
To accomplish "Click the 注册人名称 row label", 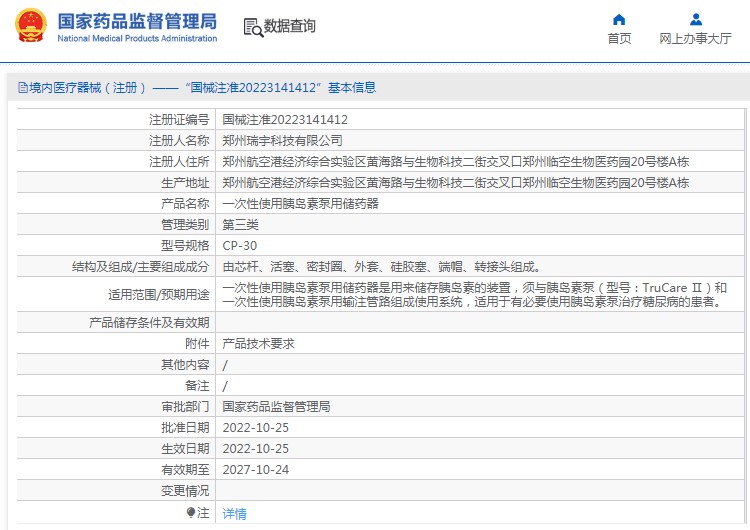I will point(179,141).
